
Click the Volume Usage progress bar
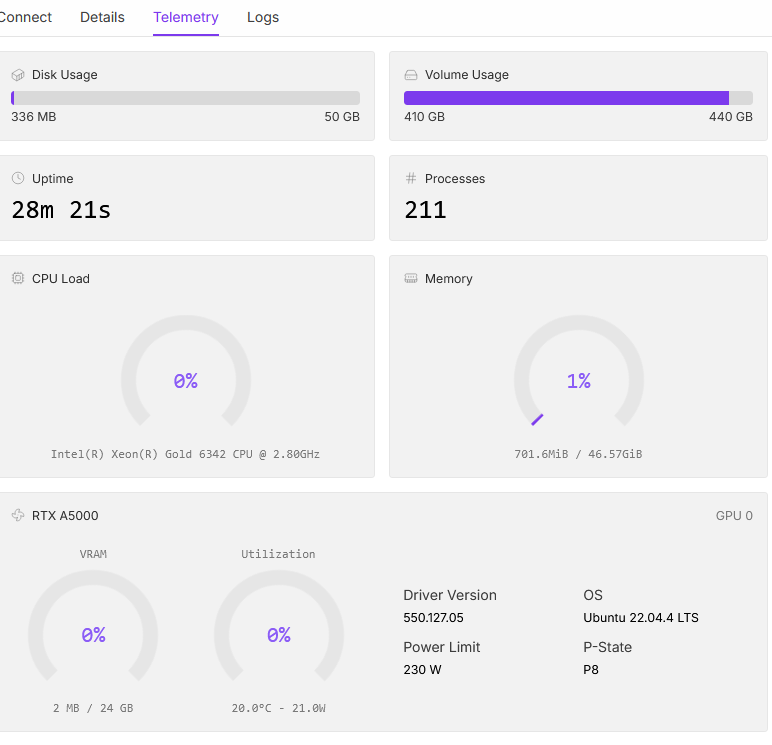coord(578,97)
